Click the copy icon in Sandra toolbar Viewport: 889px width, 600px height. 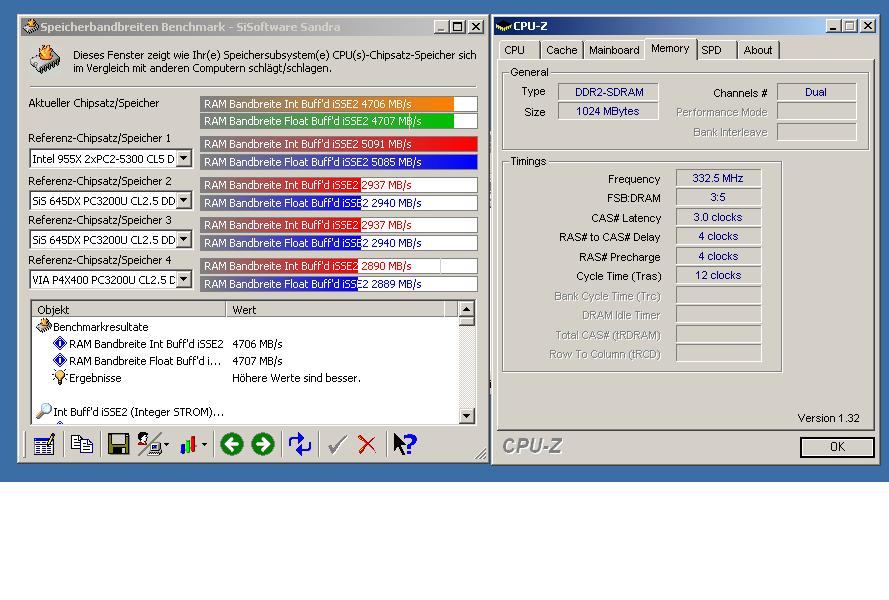click(x=82, y=444)
